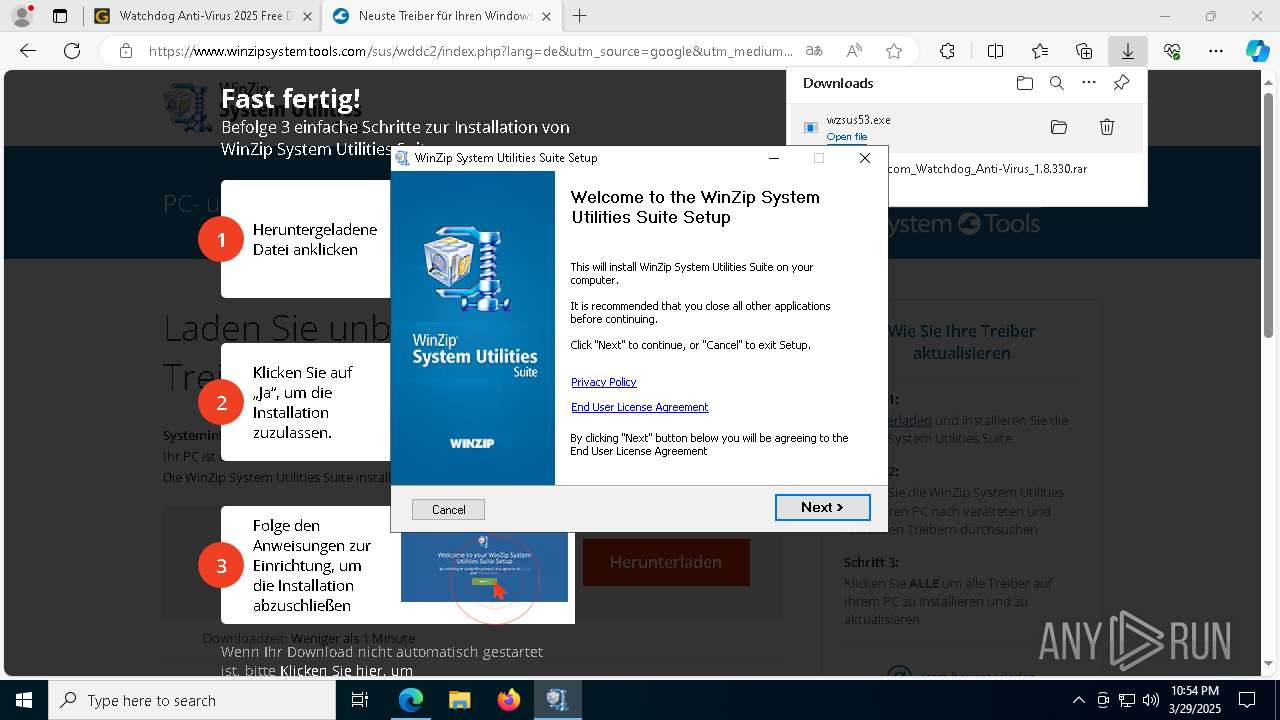Open the notification center
This screenshot has width=1280, height=720.
click(x=1247, y=700)
